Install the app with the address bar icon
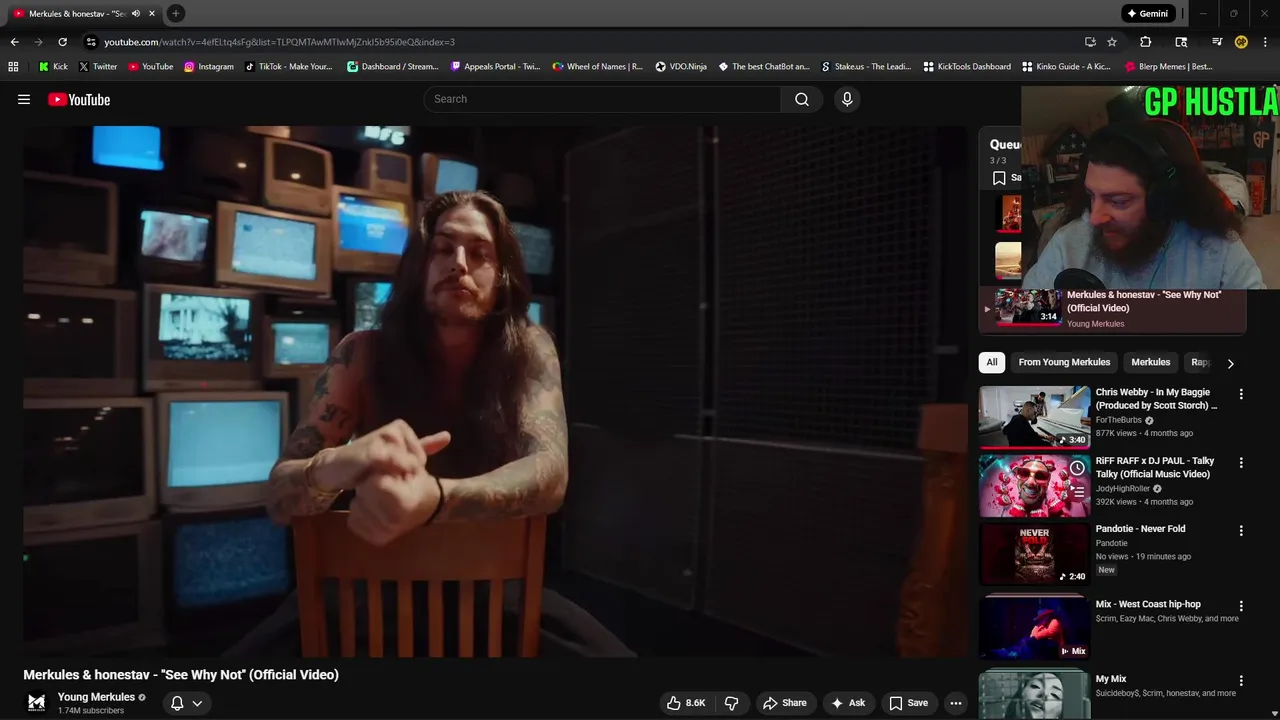 click(1090, 42)
